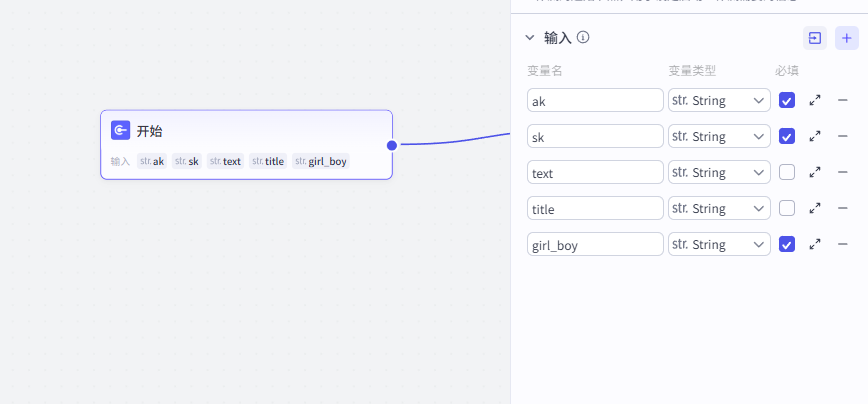Delete the girl_boy variable row
Image resolution: width=868 pixels, height=404 pixels.
coord(843,244)
